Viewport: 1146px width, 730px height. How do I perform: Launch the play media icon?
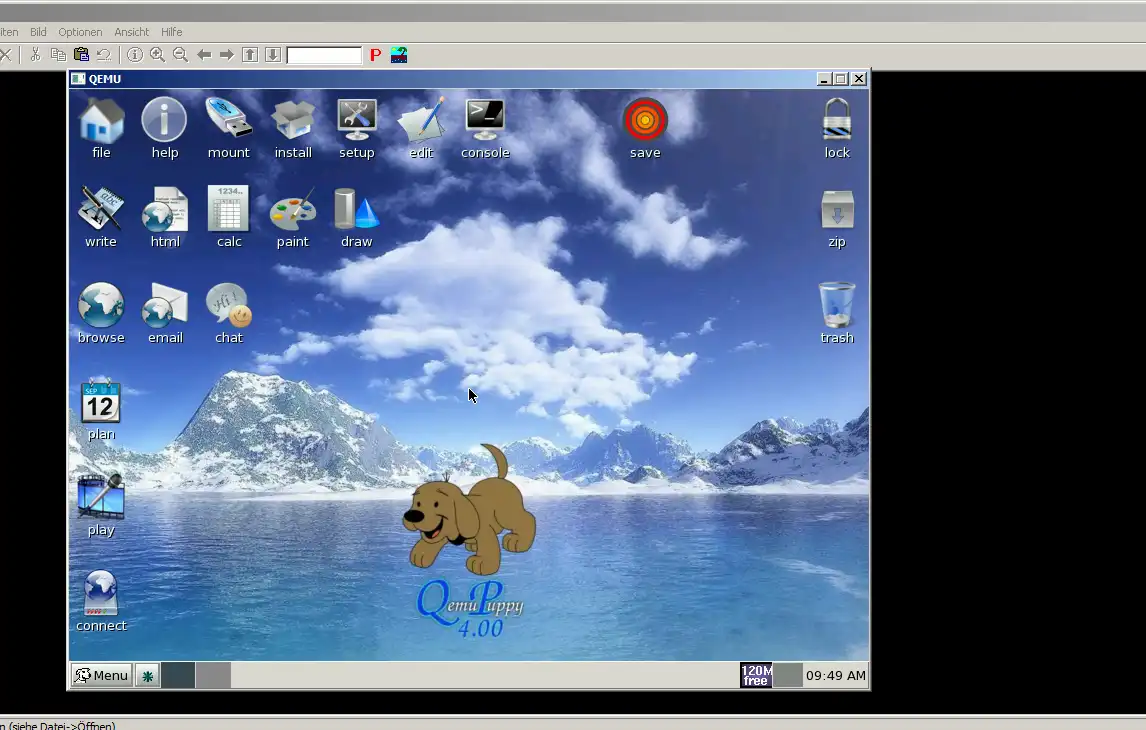(x=101, y=497)
